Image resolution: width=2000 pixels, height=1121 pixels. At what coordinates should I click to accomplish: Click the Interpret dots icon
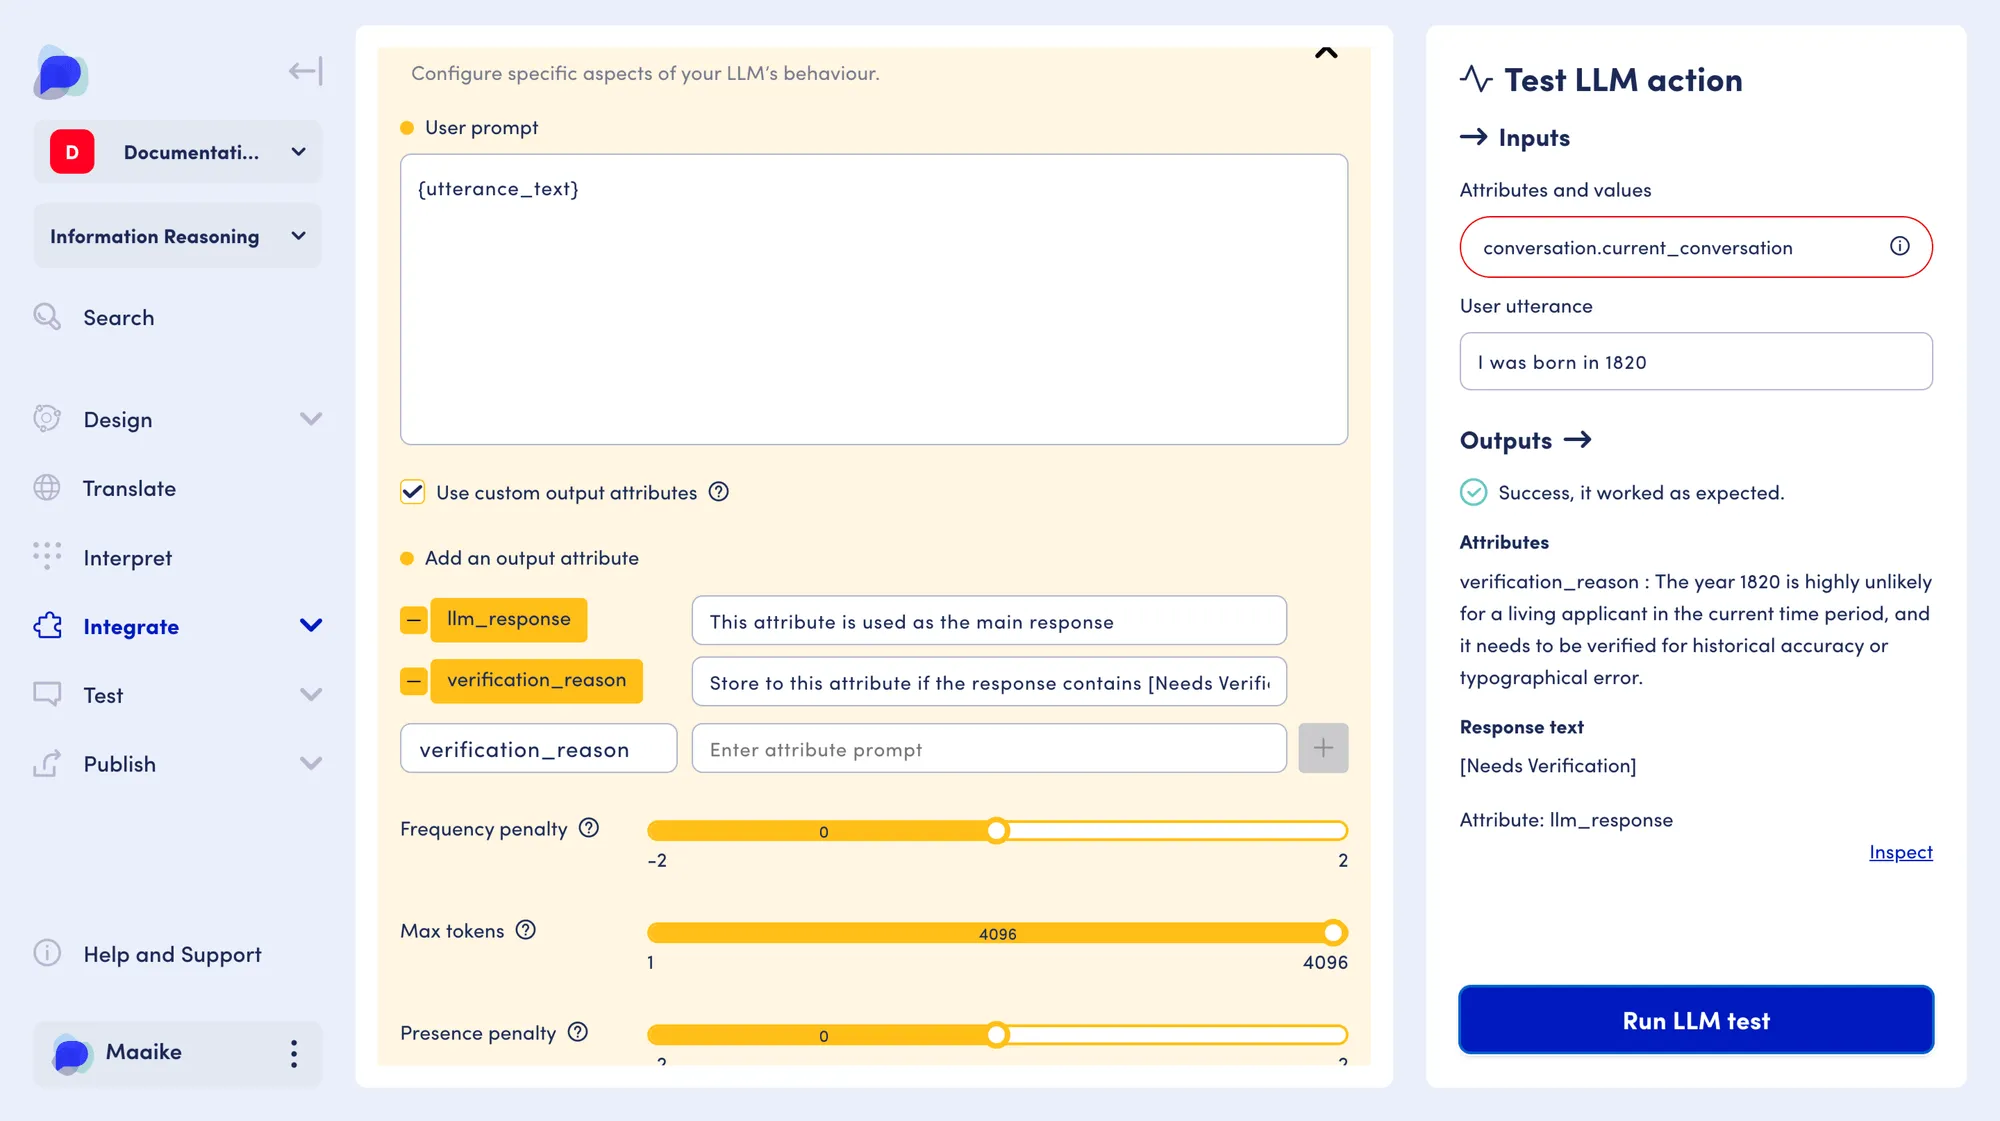coord(47,556)
